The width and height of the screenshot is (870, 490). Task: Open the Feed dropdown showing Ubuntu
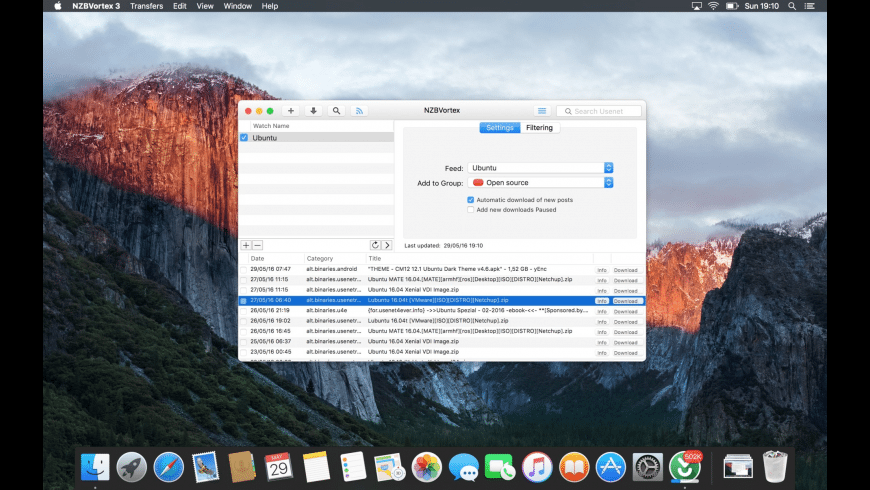(540, 168)
